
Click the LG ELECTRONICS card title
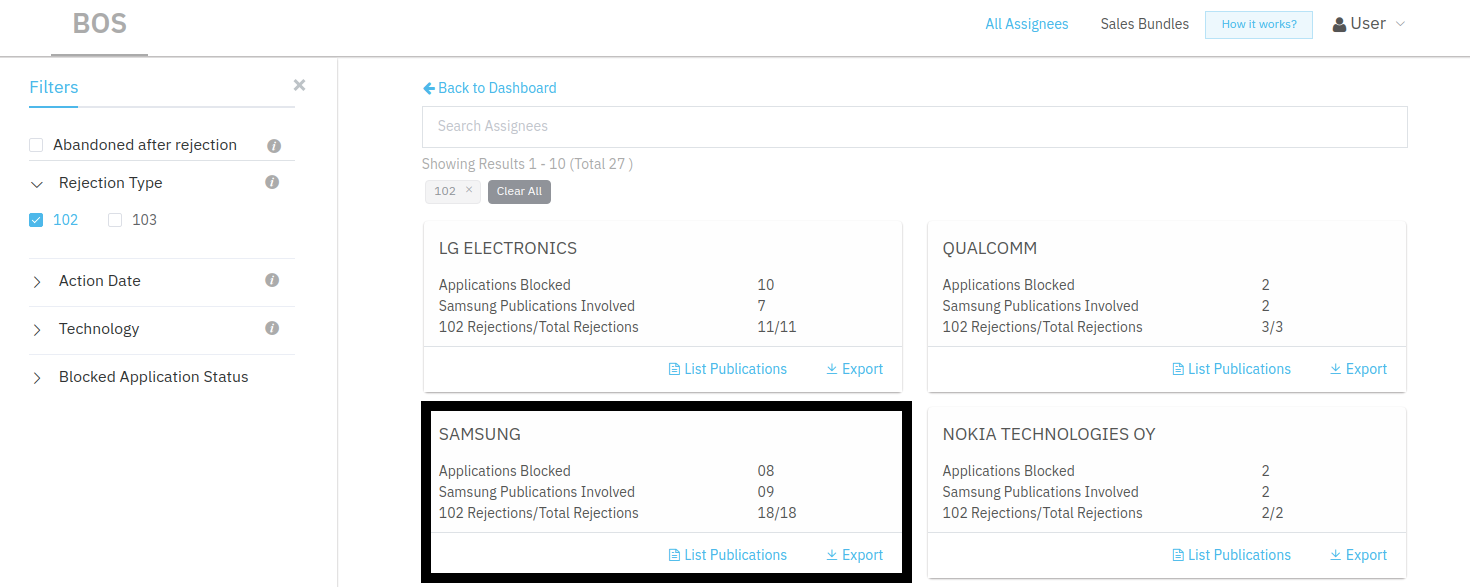(x=508, y=248)
